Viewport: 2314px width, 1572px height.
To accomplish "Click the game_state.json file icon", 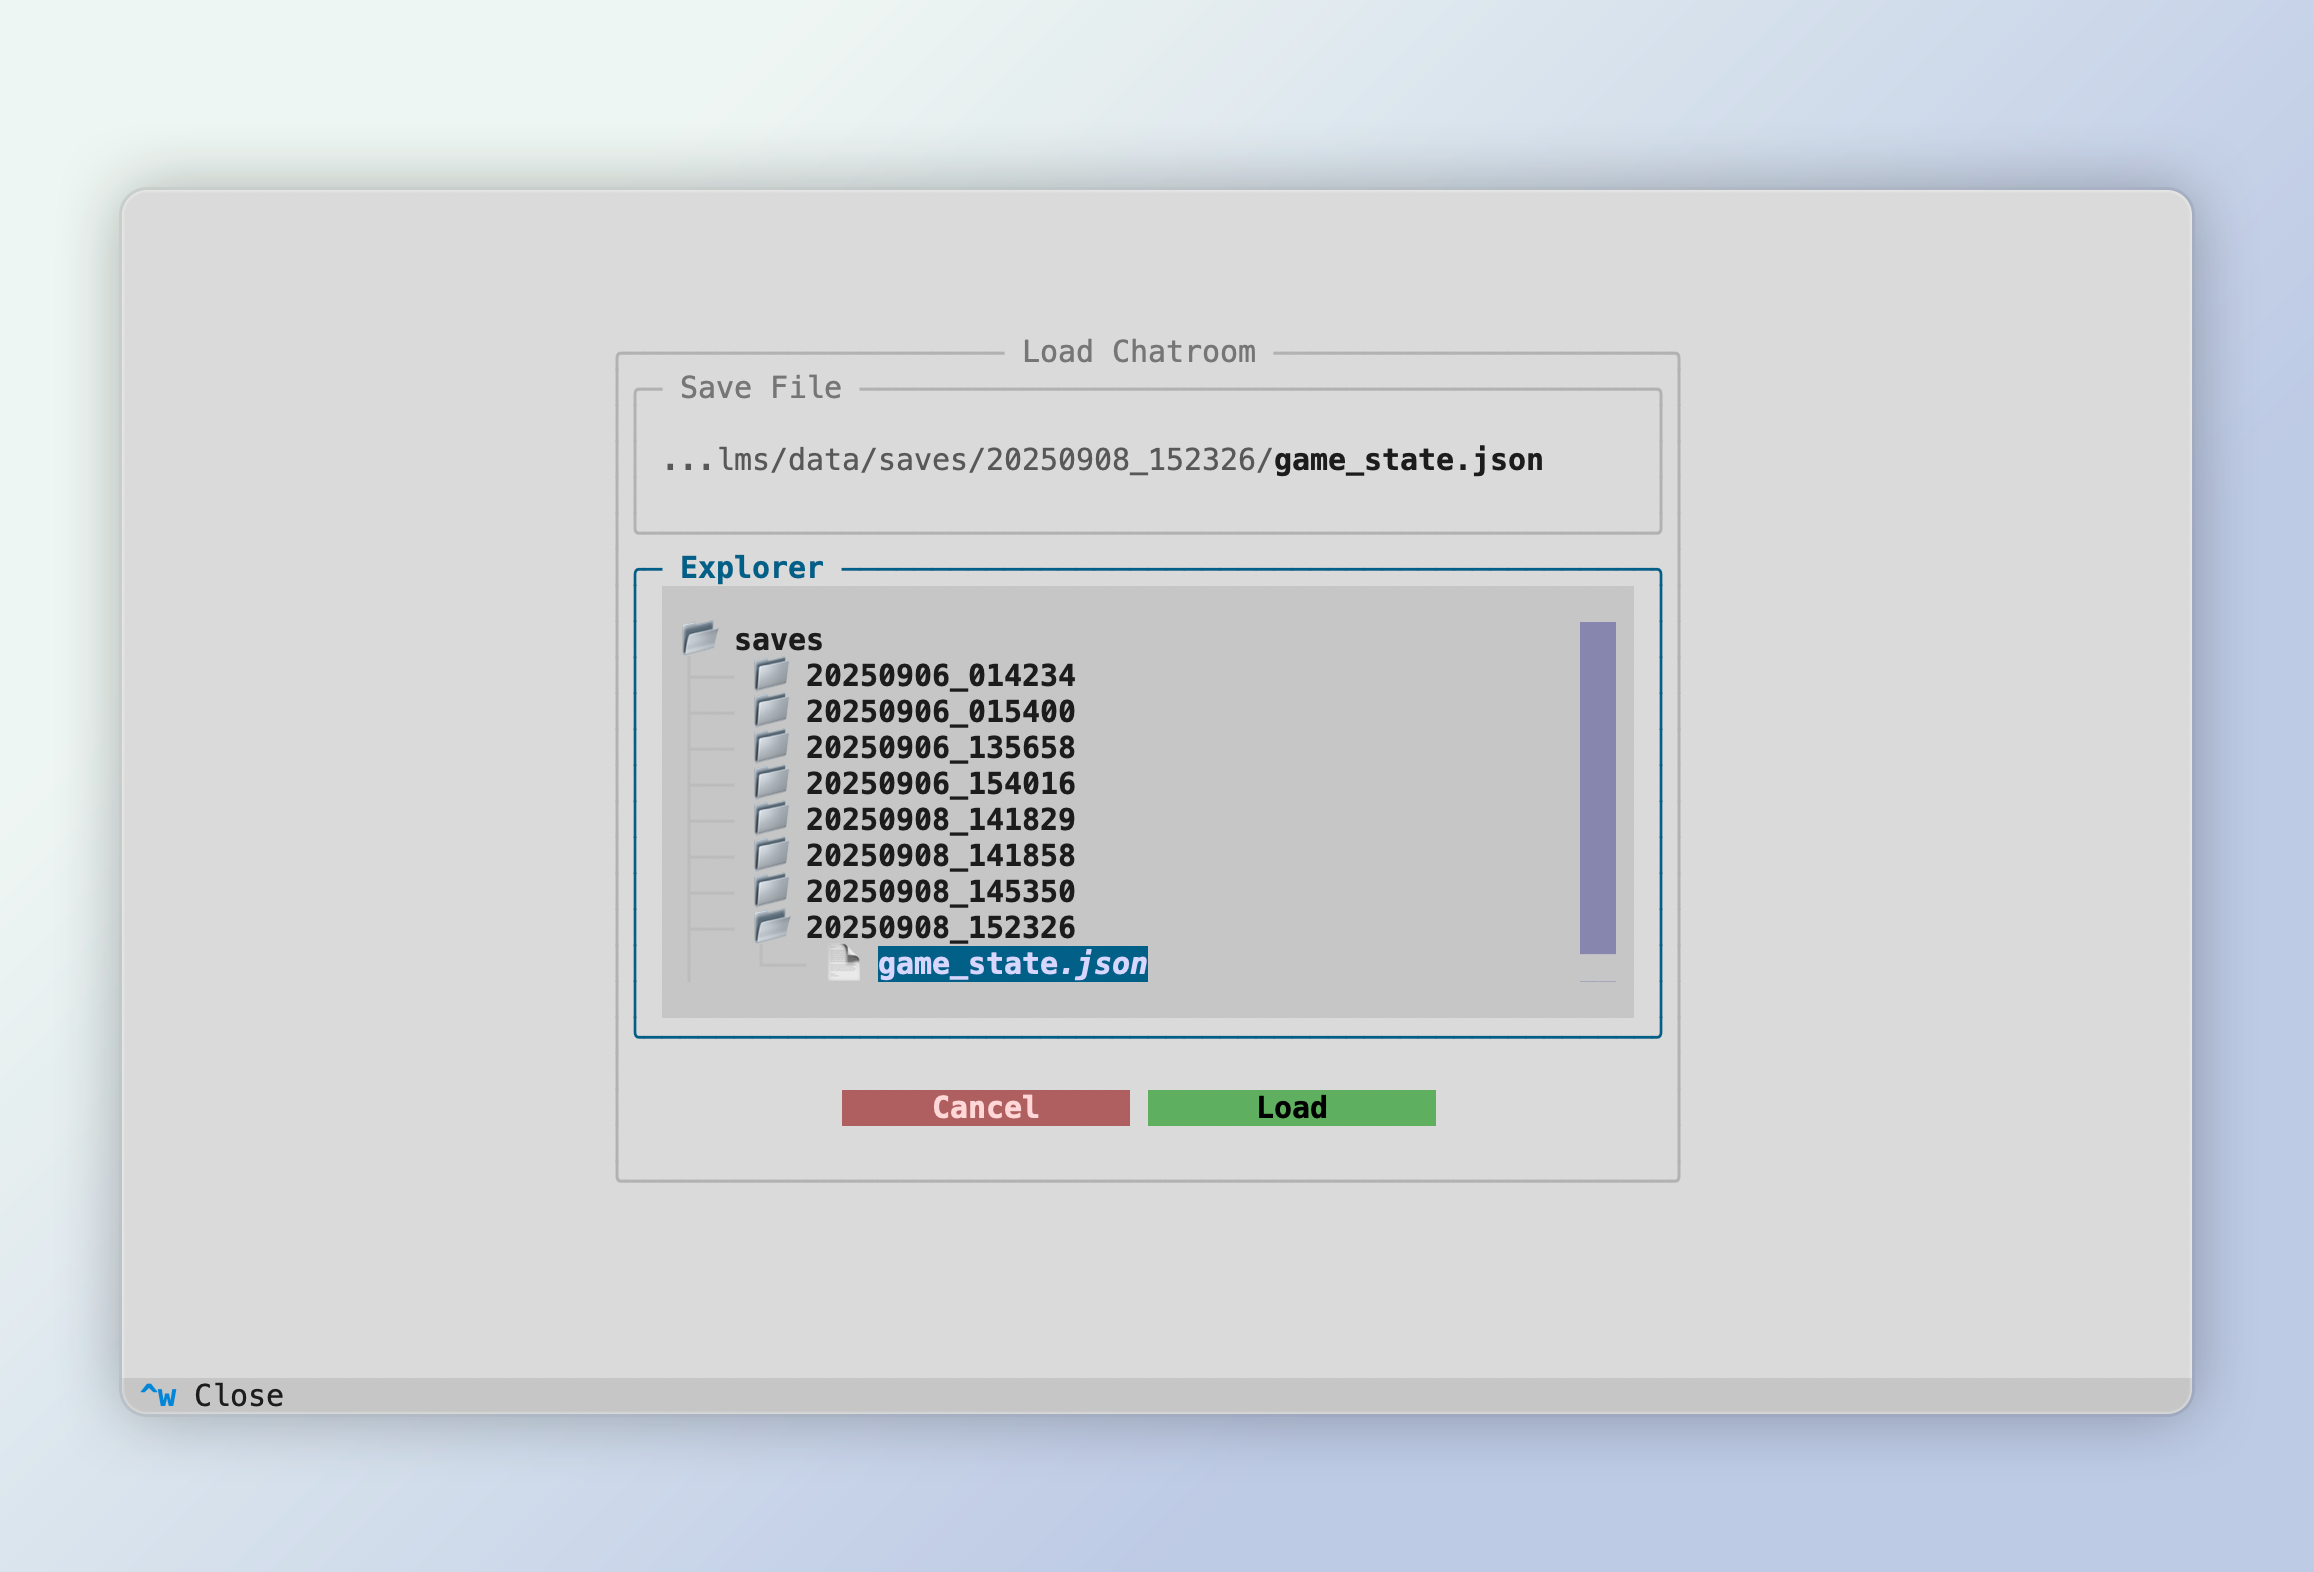I will [843, 963].
